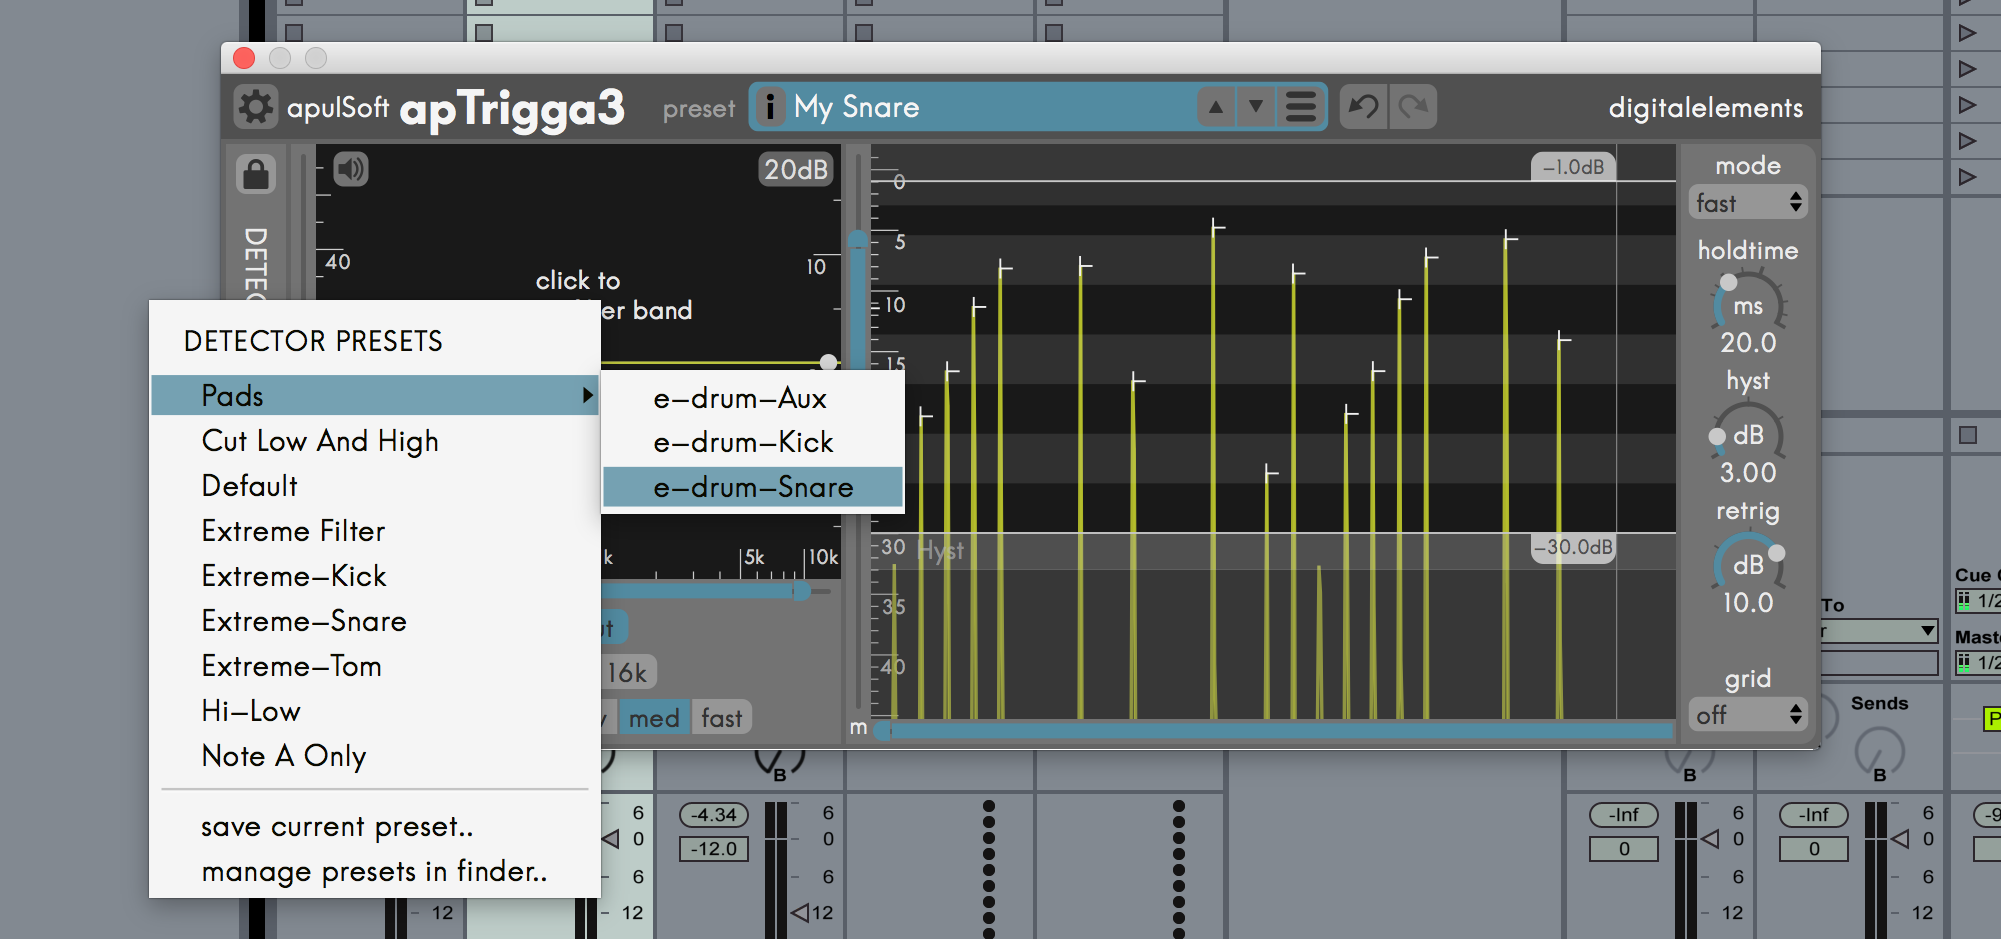This screenshot has height=939, width=2001.
Task: Go to next preset with down arrow
Action: (1256, 107)
